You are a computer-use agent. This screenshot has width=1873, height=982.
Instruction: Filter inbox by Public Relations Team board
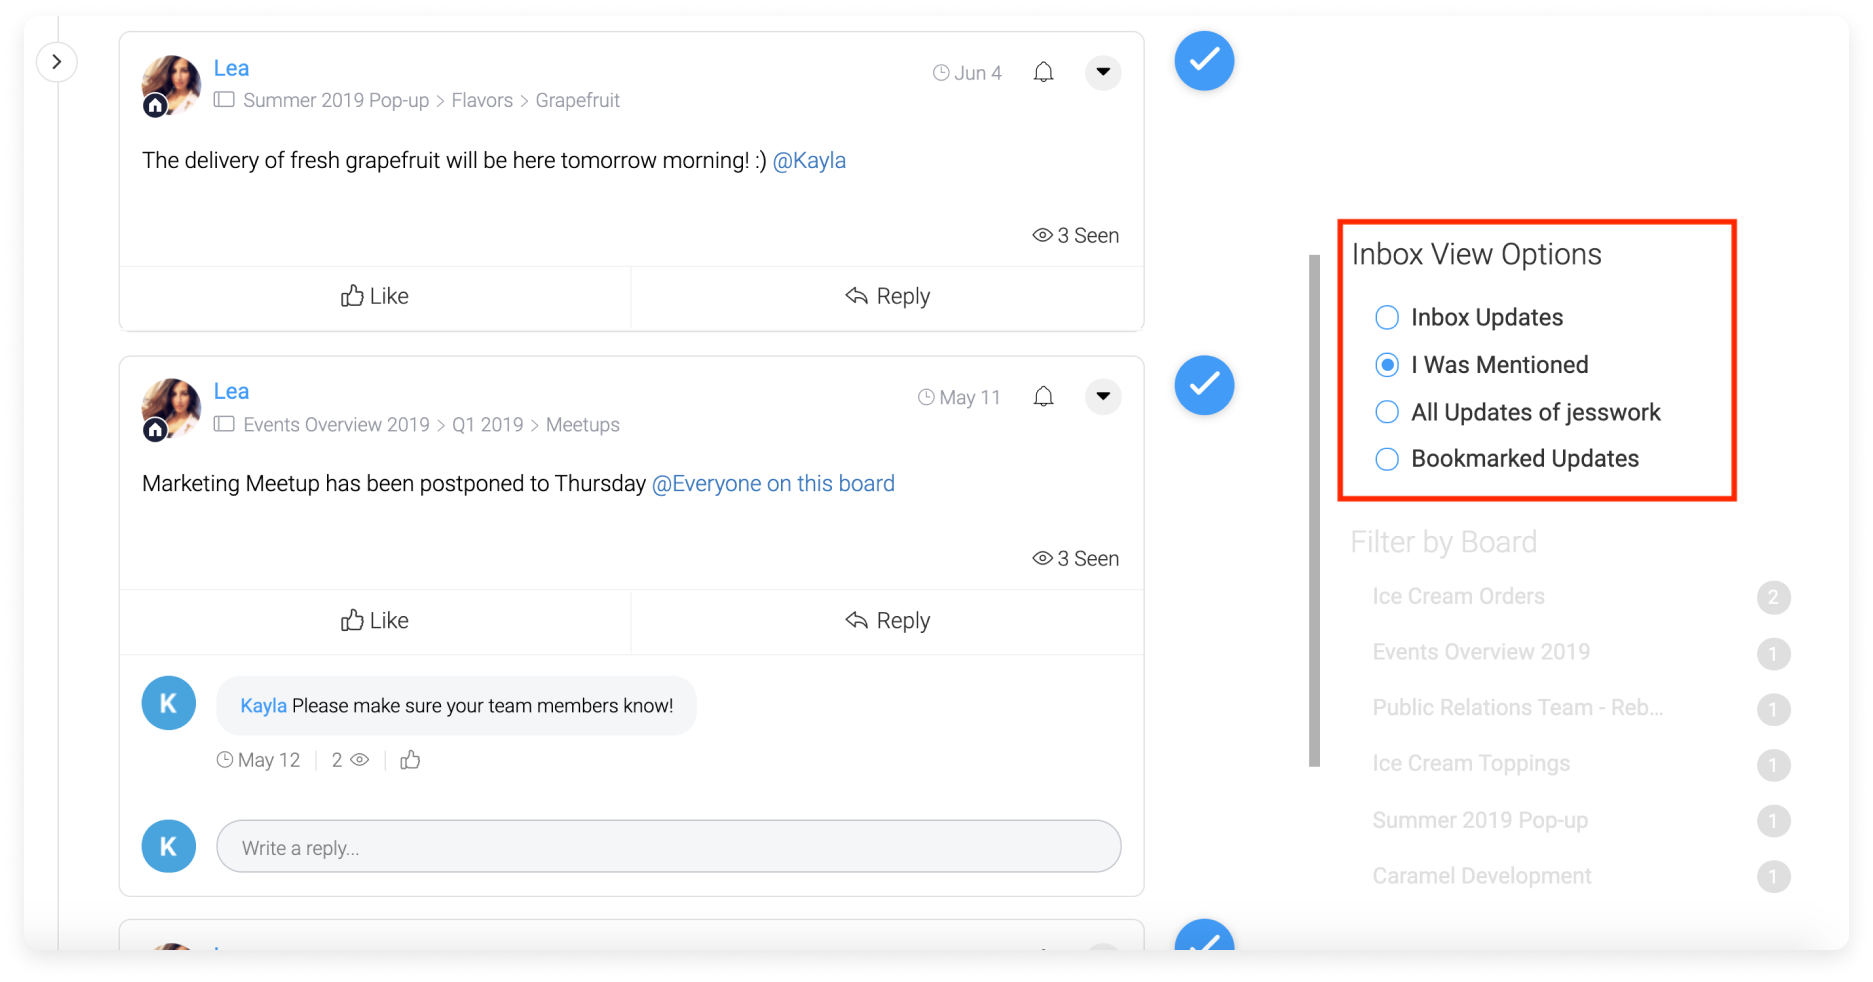[x=1518, y=708]
